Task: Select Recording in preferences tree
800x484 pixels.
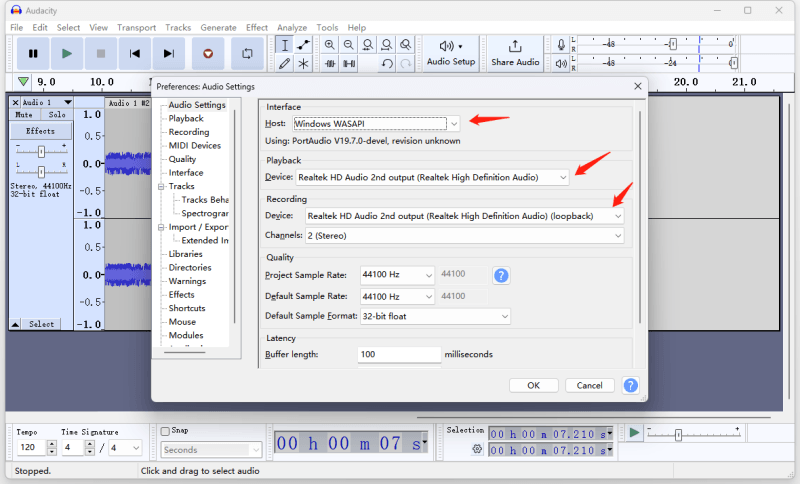Action: [x=189, y=132]
